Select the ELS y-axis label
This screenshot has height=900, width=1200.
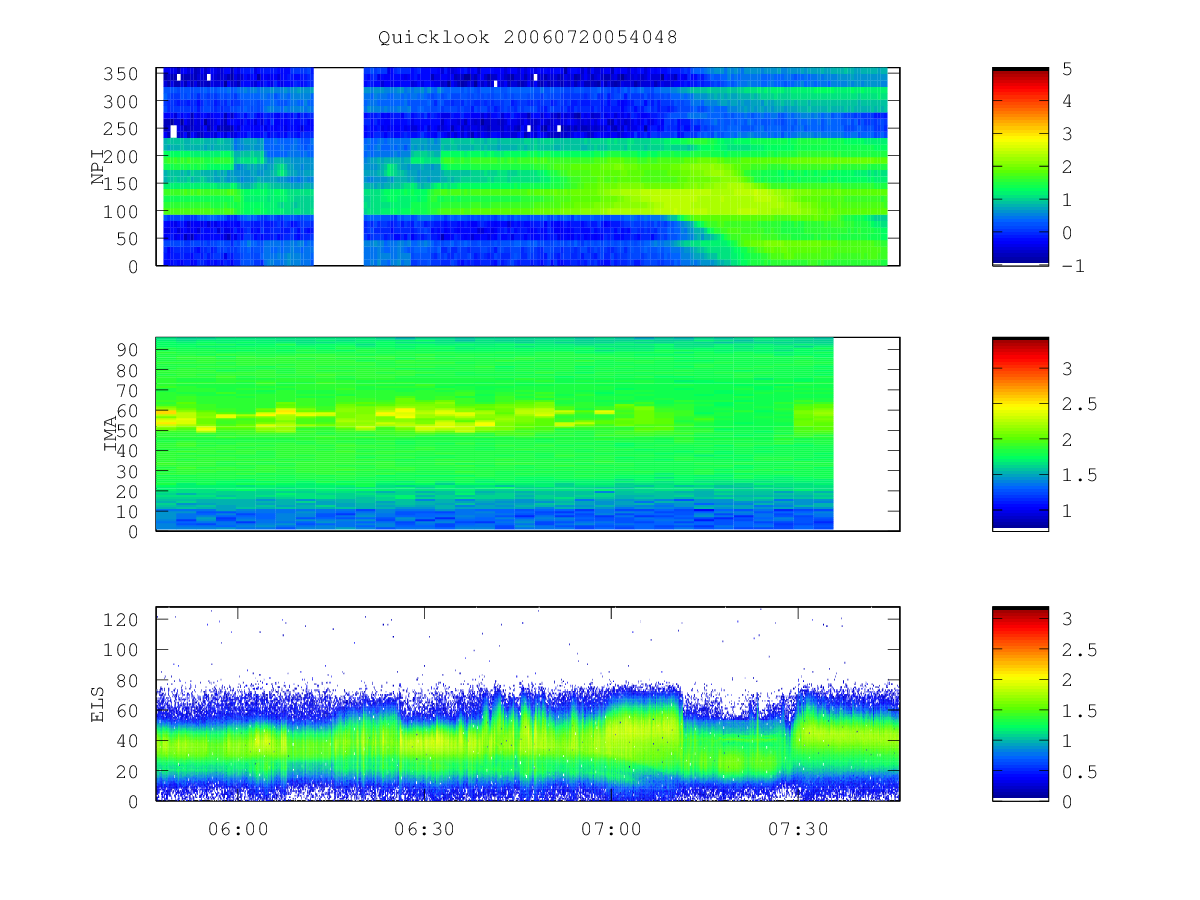[98, 704]
